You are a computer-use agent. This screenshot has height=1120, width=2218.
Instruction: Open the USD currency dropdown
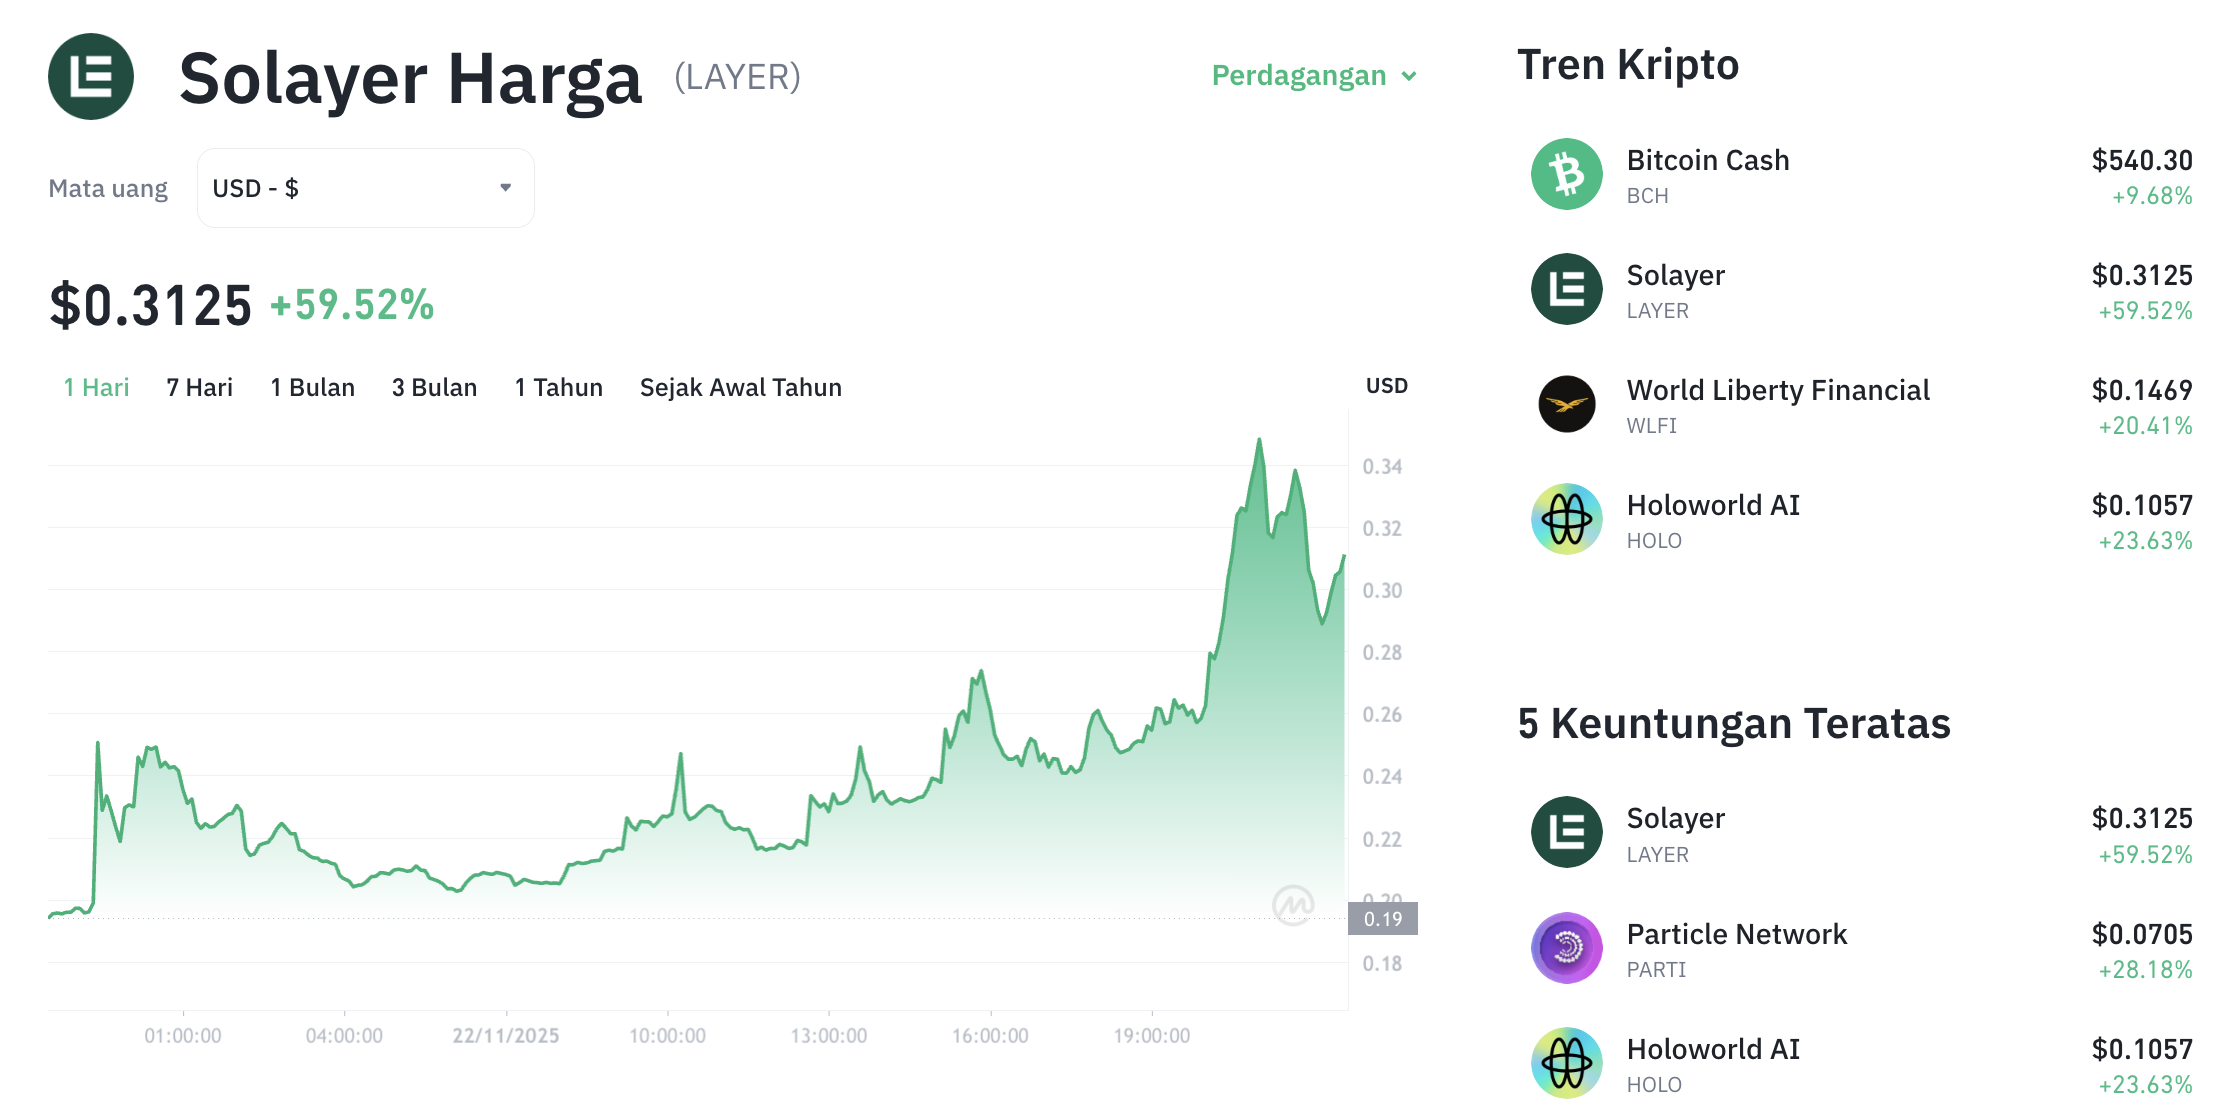[365, 187]
